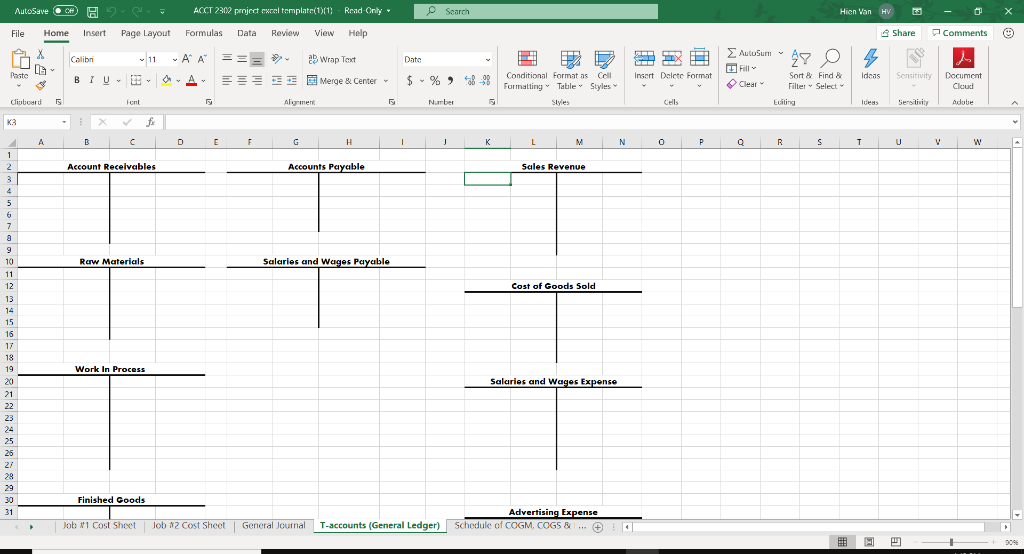Image resolution: width=1024 pixels, height=554 pixels.
Task: Toggle Bold formatting
Action: coord(76,80)
